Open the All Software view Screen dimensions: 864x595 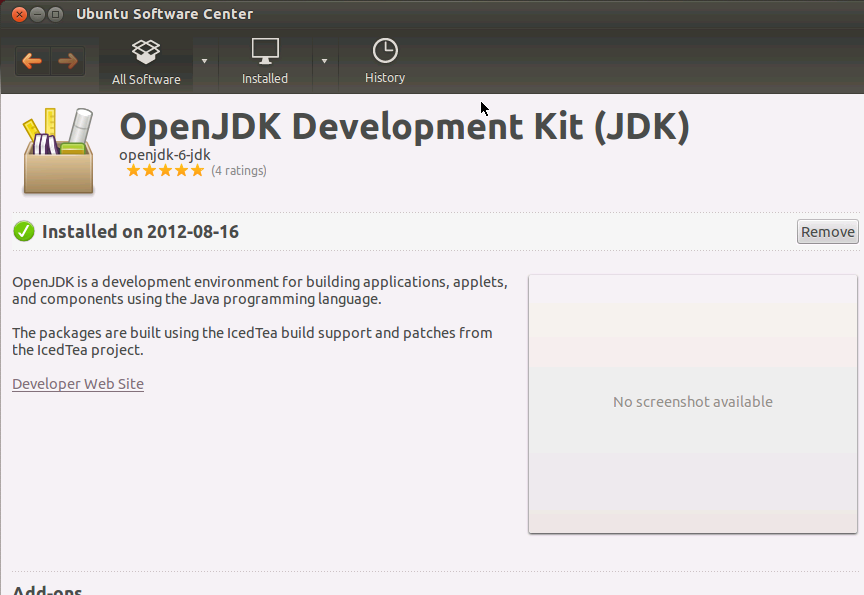pos(146,62)
